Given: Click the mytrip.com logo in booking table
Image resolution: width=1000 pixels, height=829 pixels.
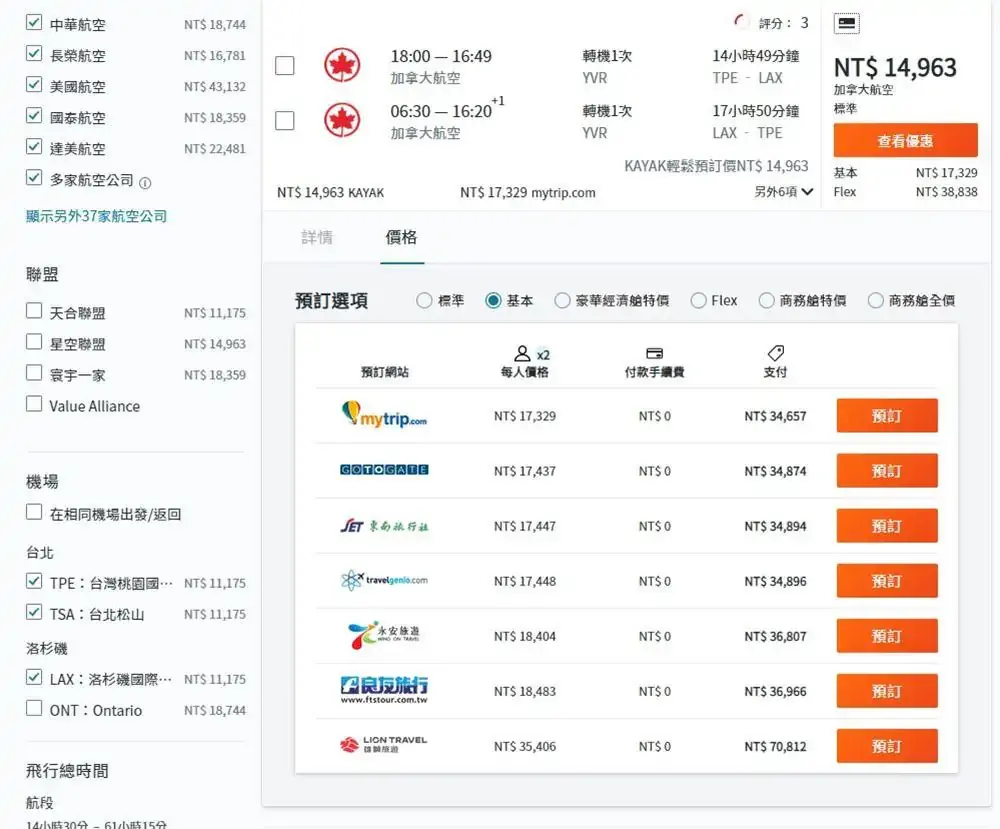Looking at the screenshot, I should (x=384, y=415).
